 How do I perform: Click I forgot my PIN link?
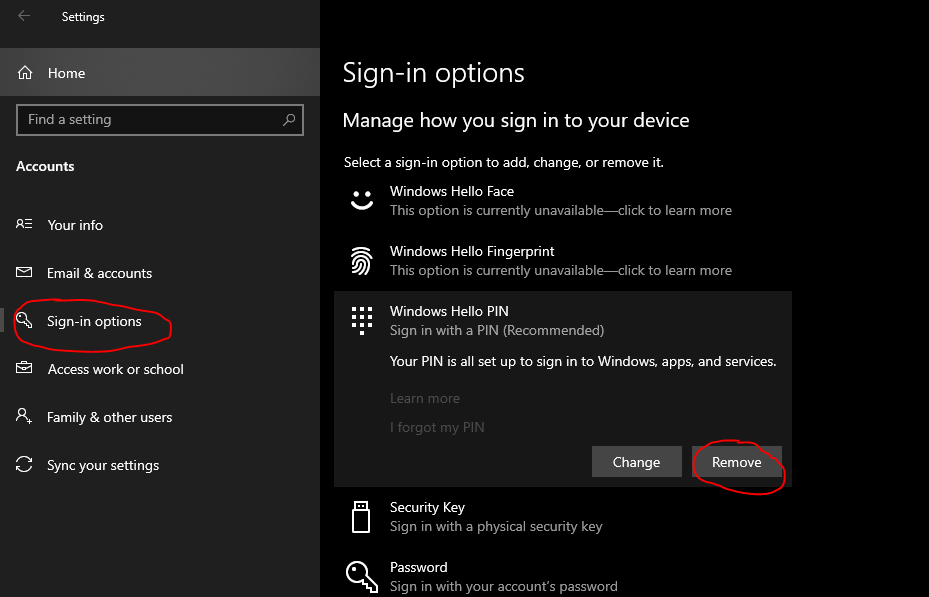click(x=437, y=428)
